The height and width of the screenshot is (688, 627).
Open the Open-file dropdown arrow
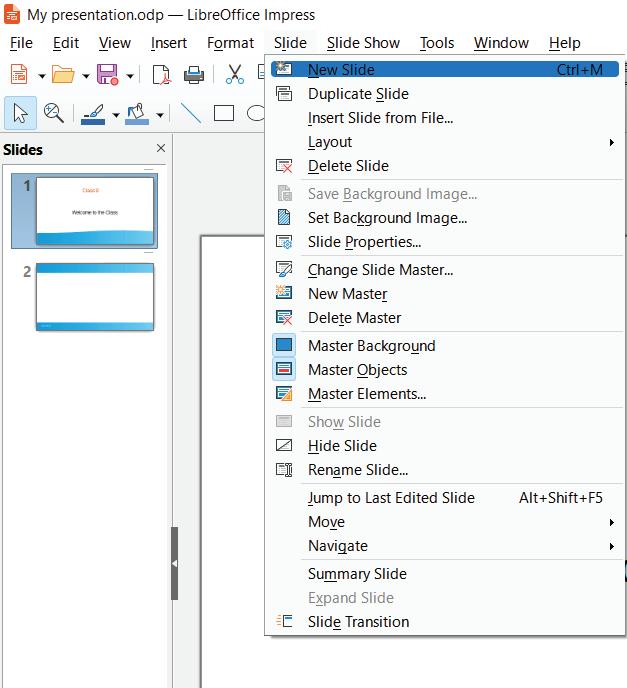click(x=86, y=76)
